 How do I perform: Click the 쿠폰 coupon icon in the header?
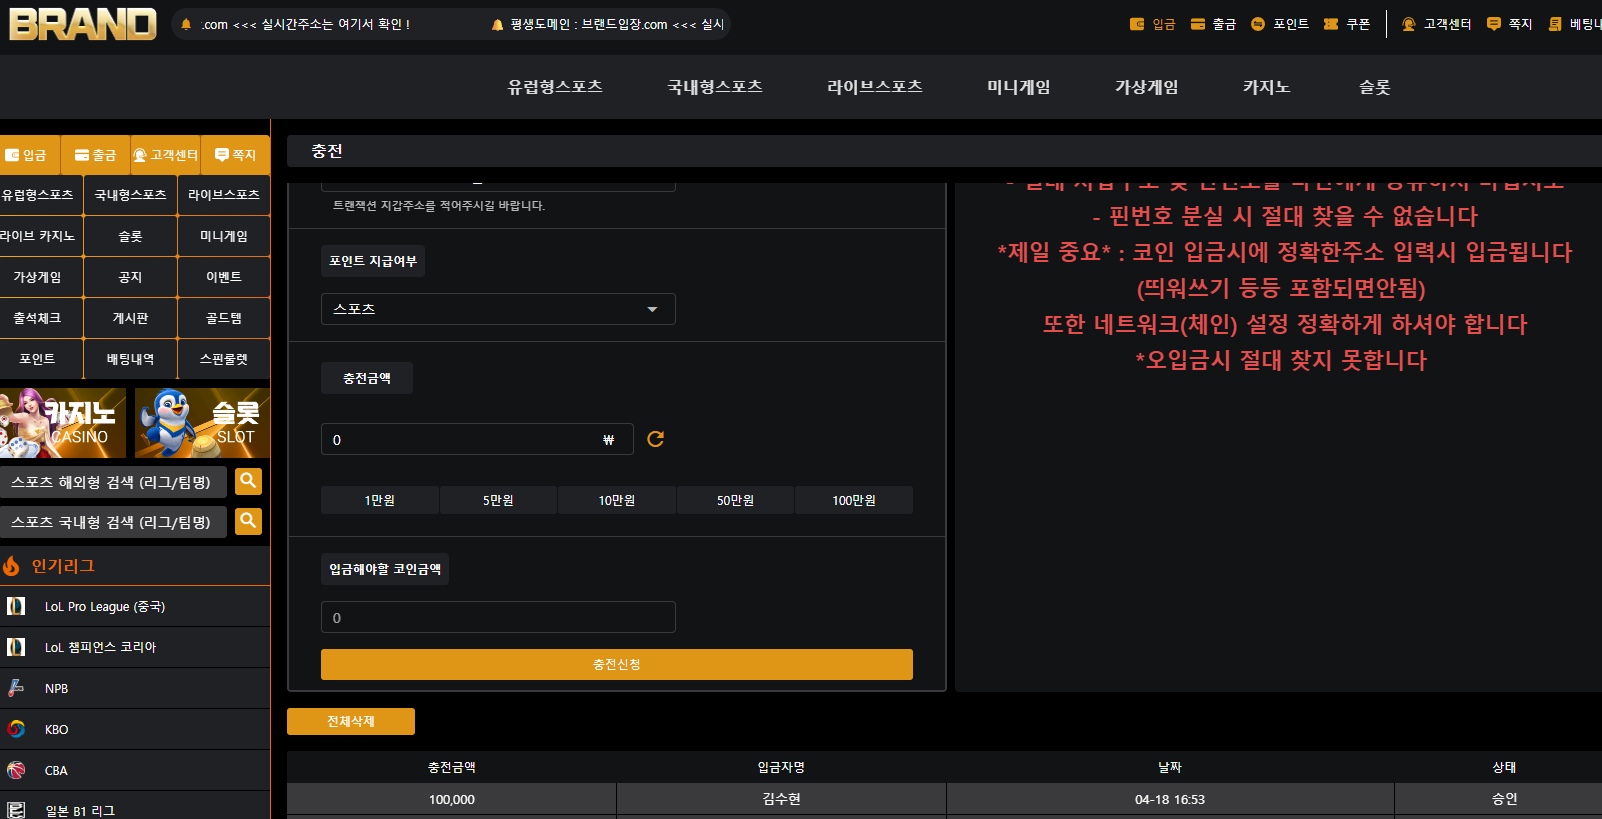(x=1331, y=24)
